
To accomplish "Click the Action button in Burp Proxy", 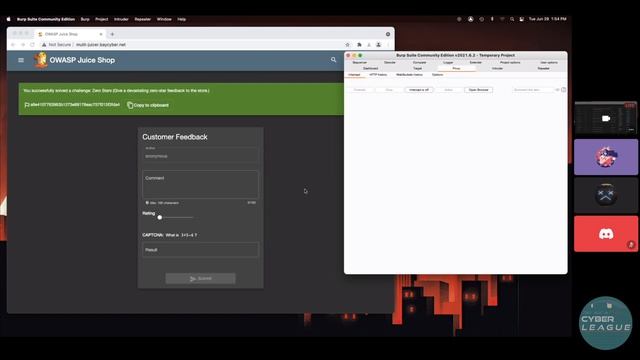I will (448, 90).
